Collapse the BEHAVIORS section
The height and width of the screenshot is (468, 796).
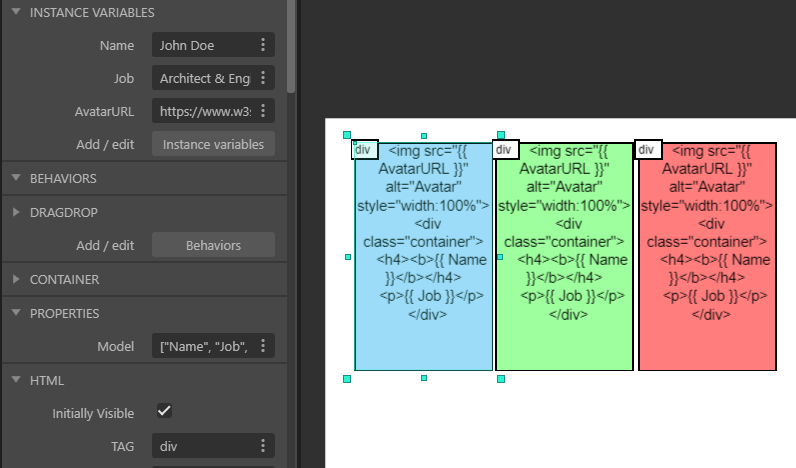click(16, 178)
